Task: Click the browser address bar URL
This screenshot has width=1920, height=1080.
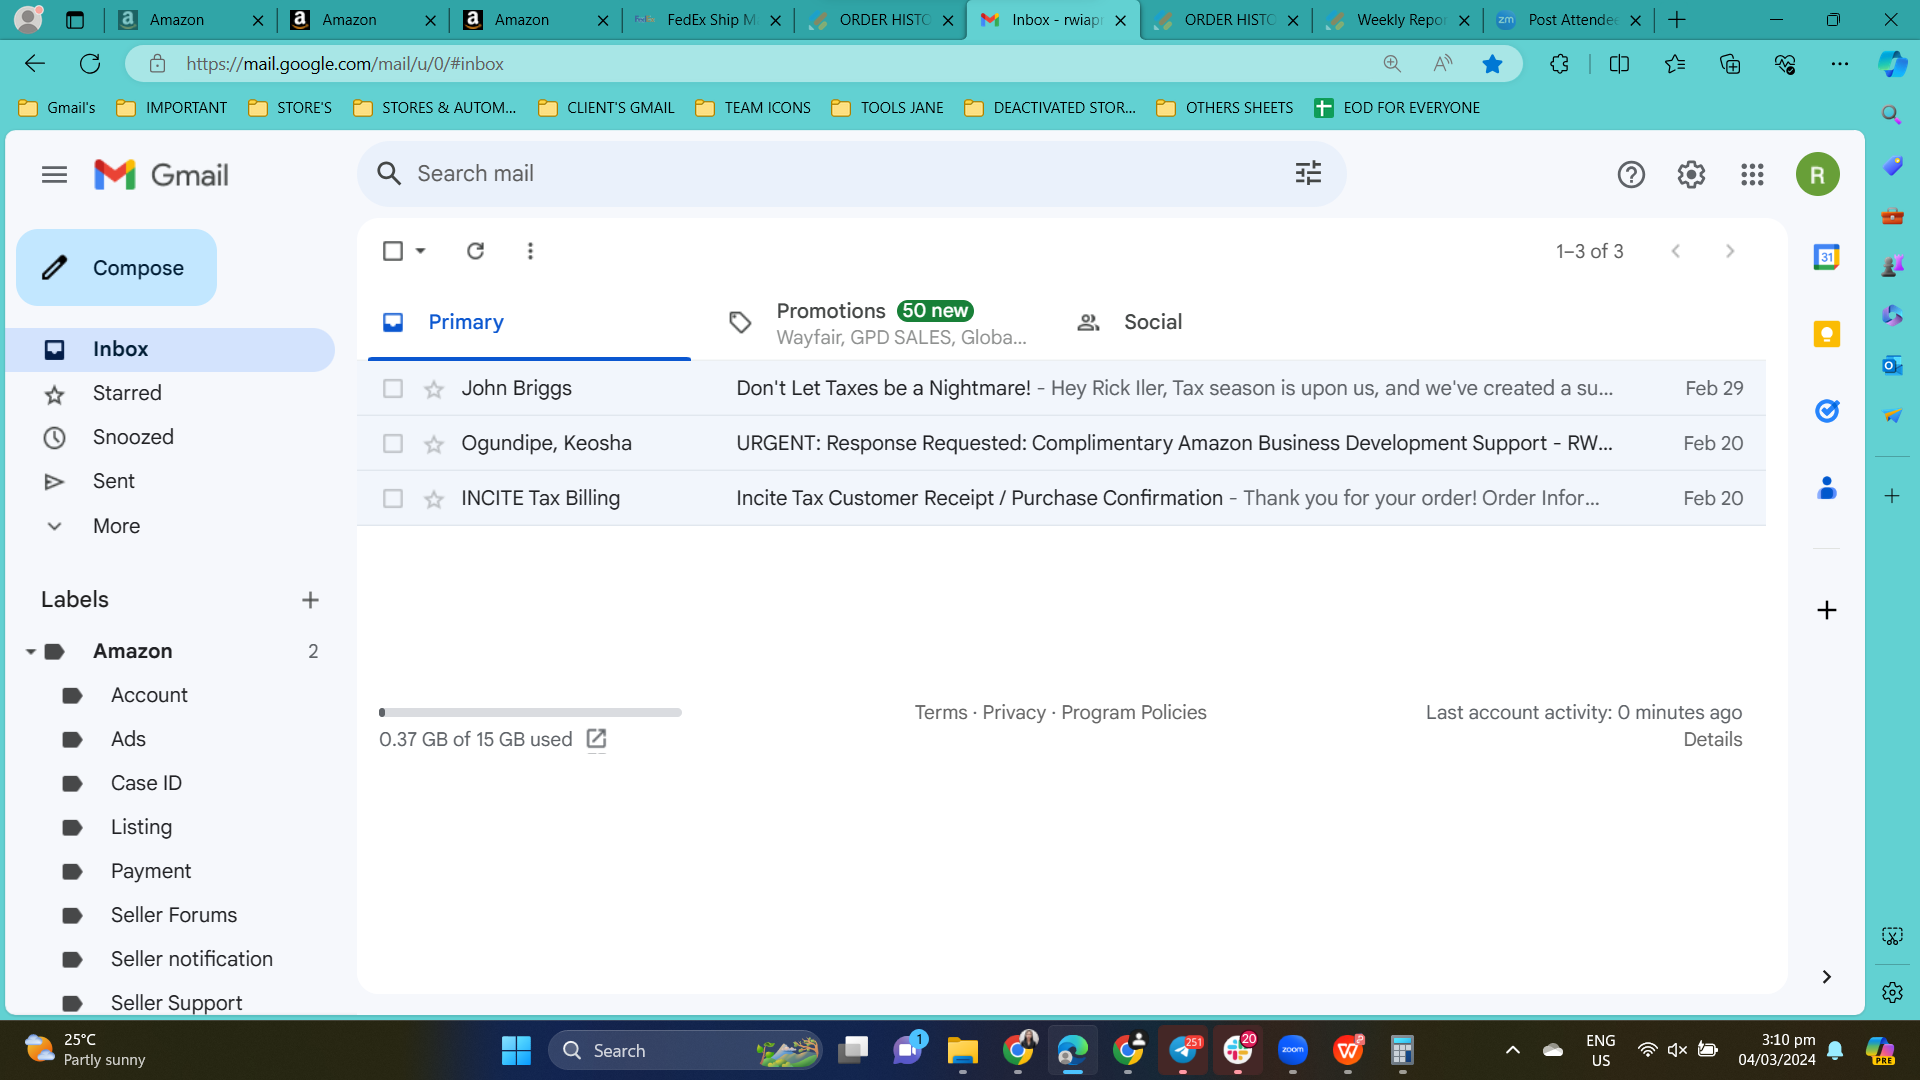Action: click(x=344, y=64)
